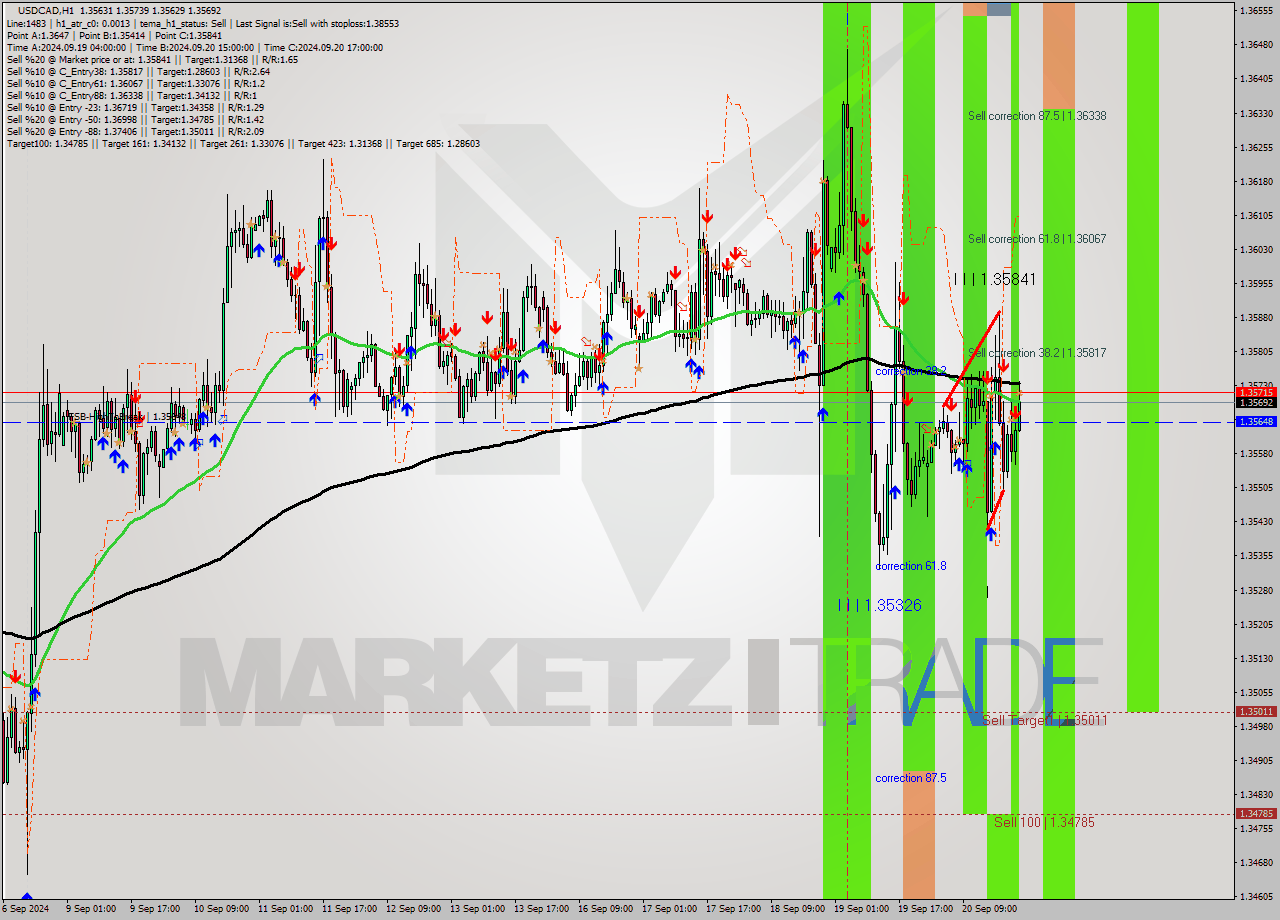The width and height of the screenshot is (1280, 920).
Task: Click the red 1.34785 price tag
Action: point(1256,814)
